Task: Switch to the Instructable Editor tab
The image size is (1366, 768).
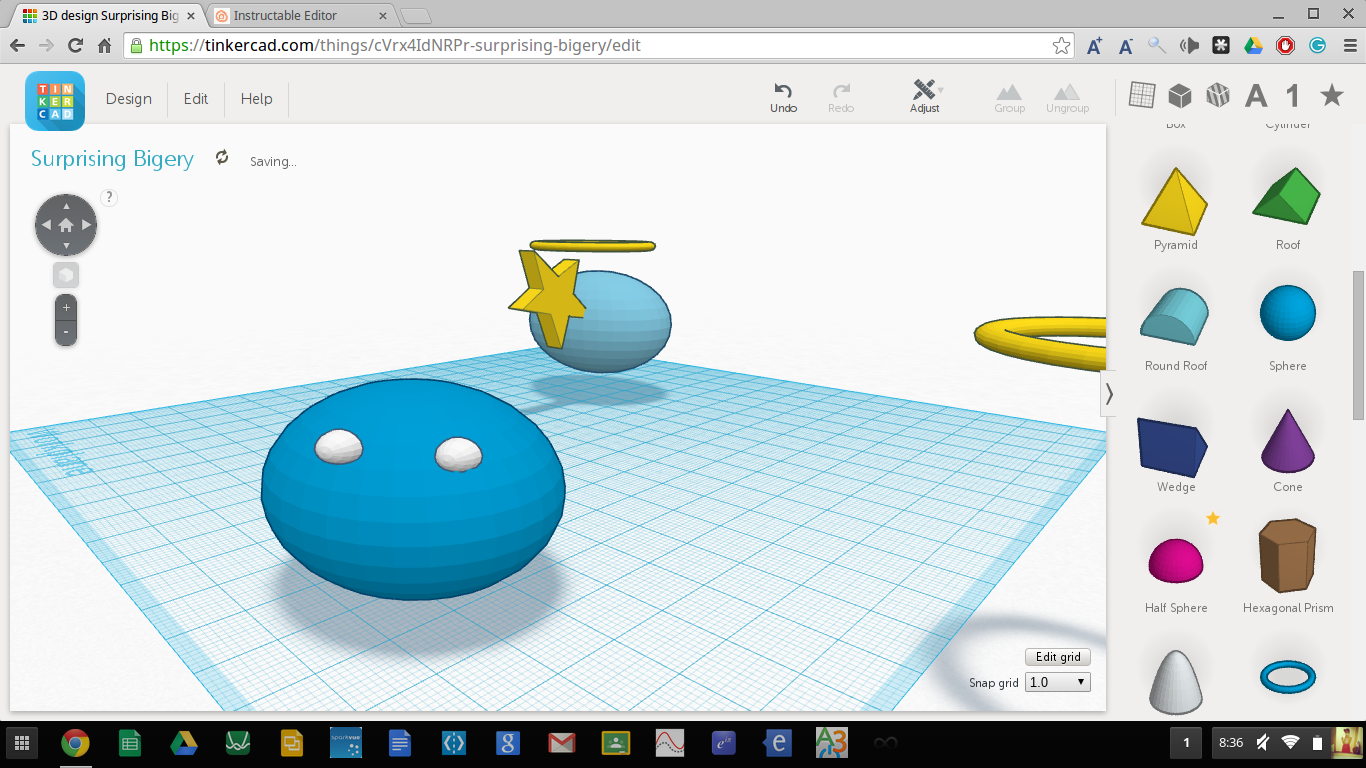Action: click(x=297, y=15)
